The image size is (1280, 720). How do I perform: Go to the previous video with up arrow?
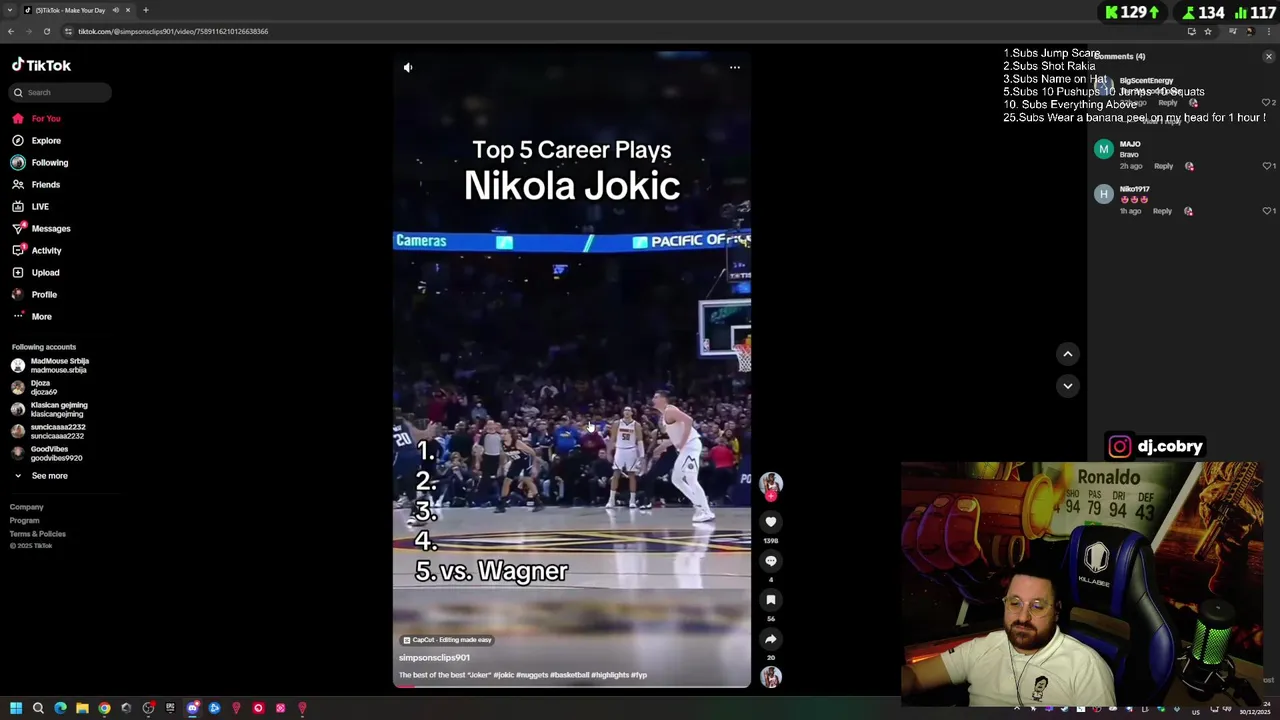point(1068,354)
